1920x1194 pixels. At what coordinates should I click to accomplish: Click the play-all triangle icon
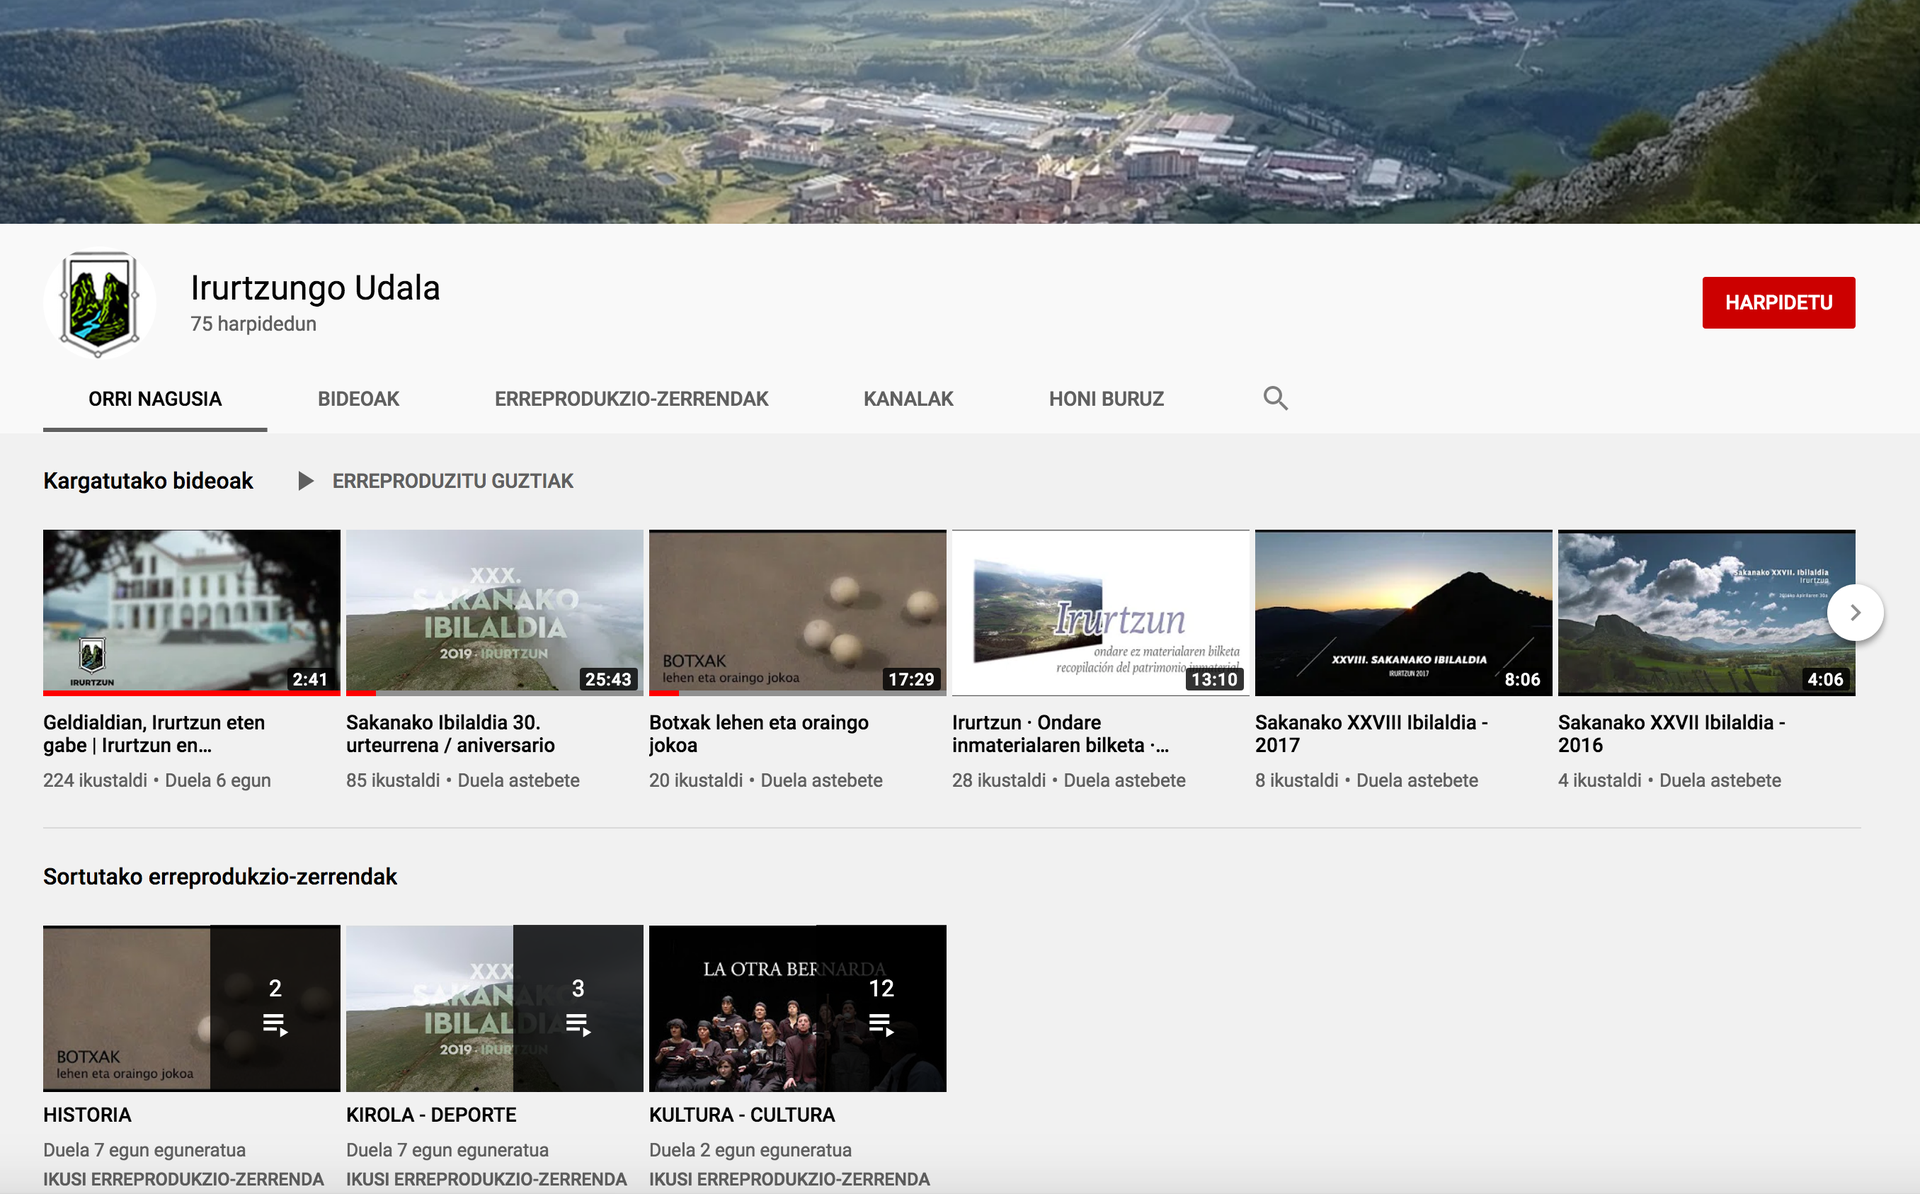pos(306,481)
